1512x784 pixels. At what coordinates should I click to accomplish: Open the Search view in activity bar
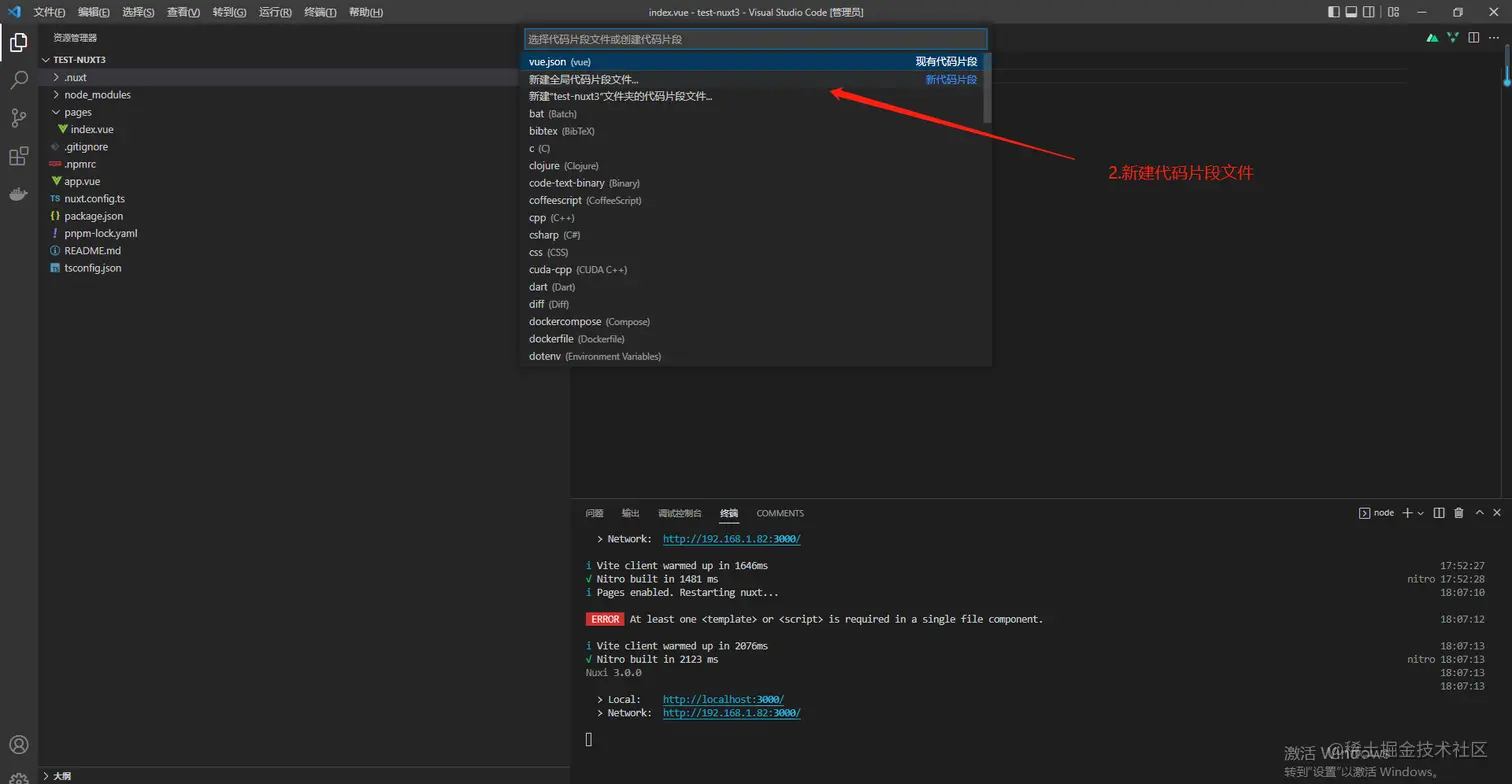[18, 80]
